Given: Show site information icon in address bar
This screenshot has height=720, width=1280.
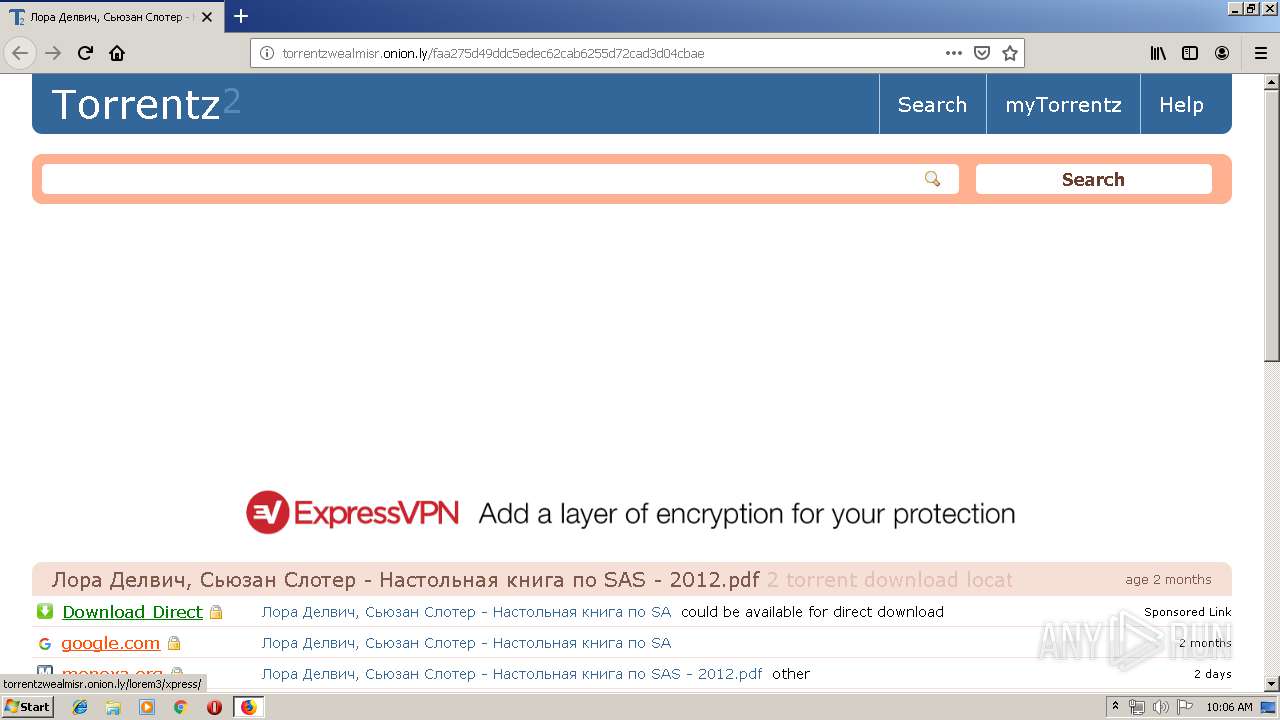Looking at the screenshot, I should [267, 53].
